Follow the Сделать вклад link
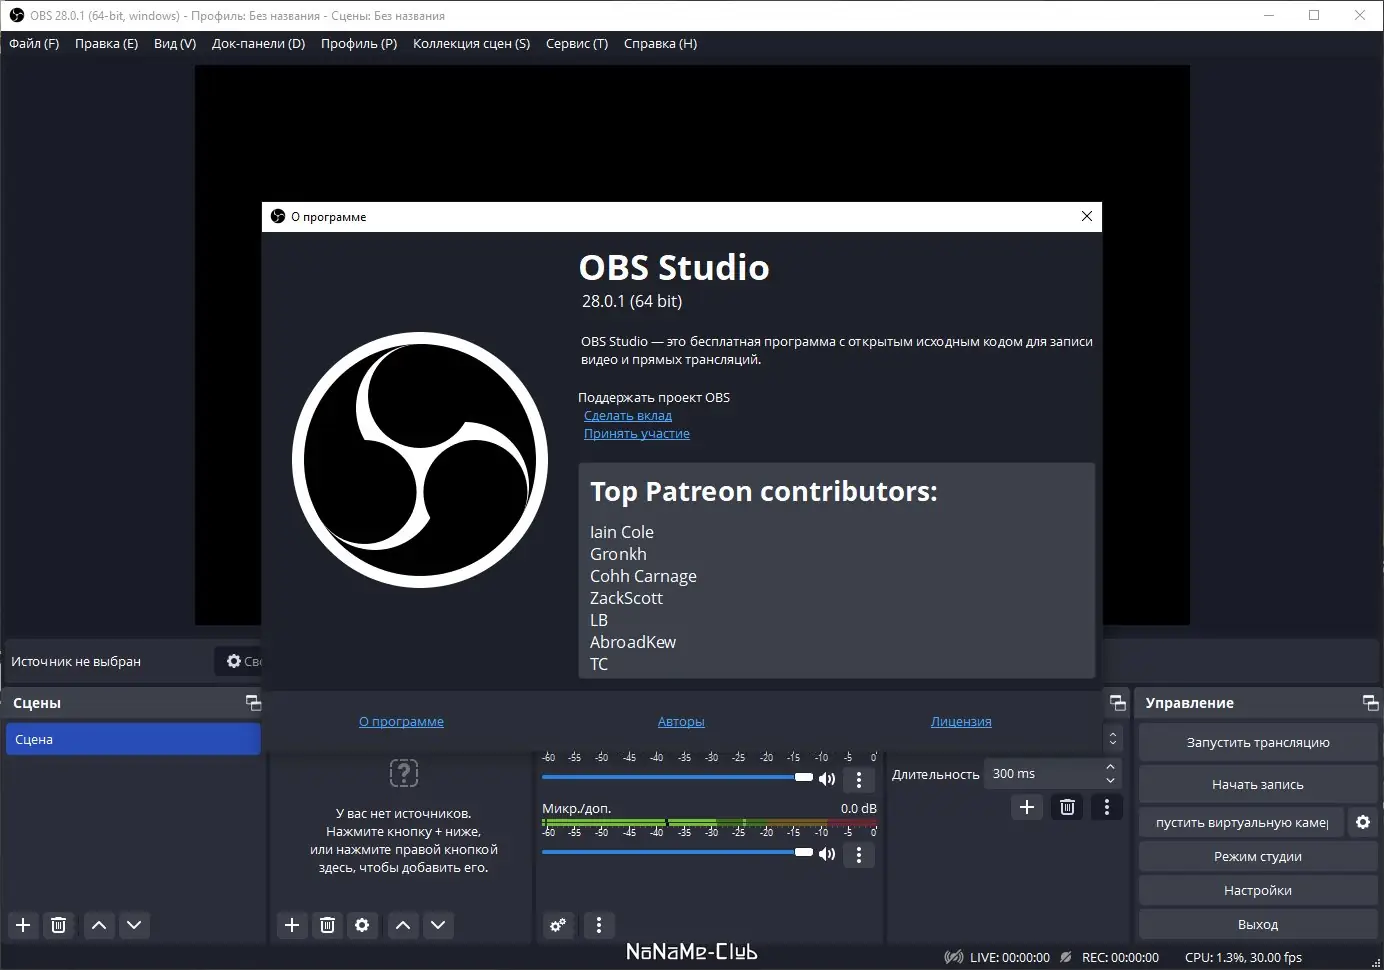This screenshot has height=970, width=1384. (628, 416)
